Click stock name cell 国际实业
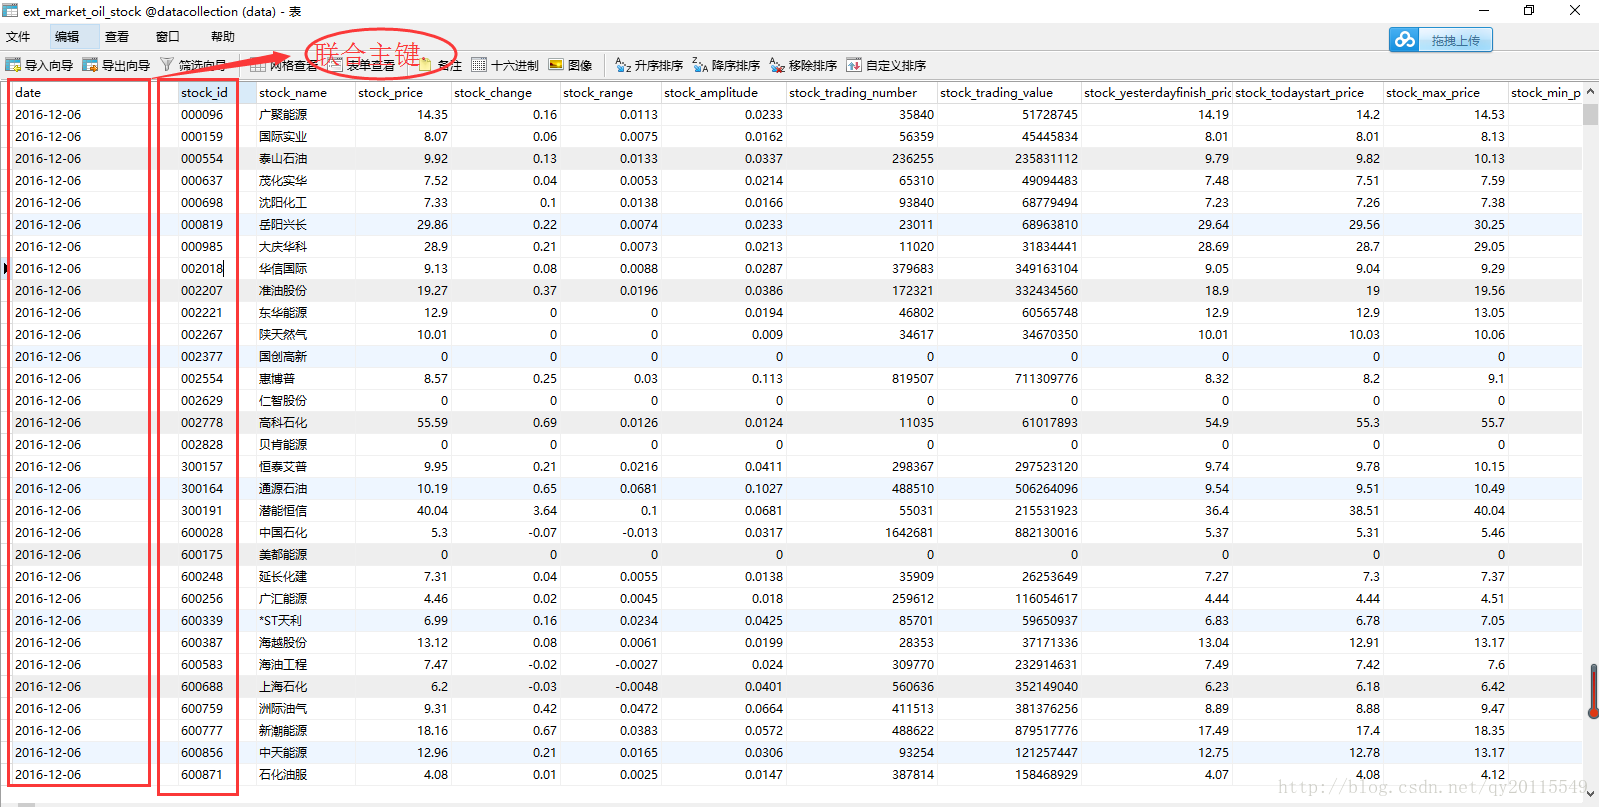Viewport: 1599px width, 807px height. 305,136
